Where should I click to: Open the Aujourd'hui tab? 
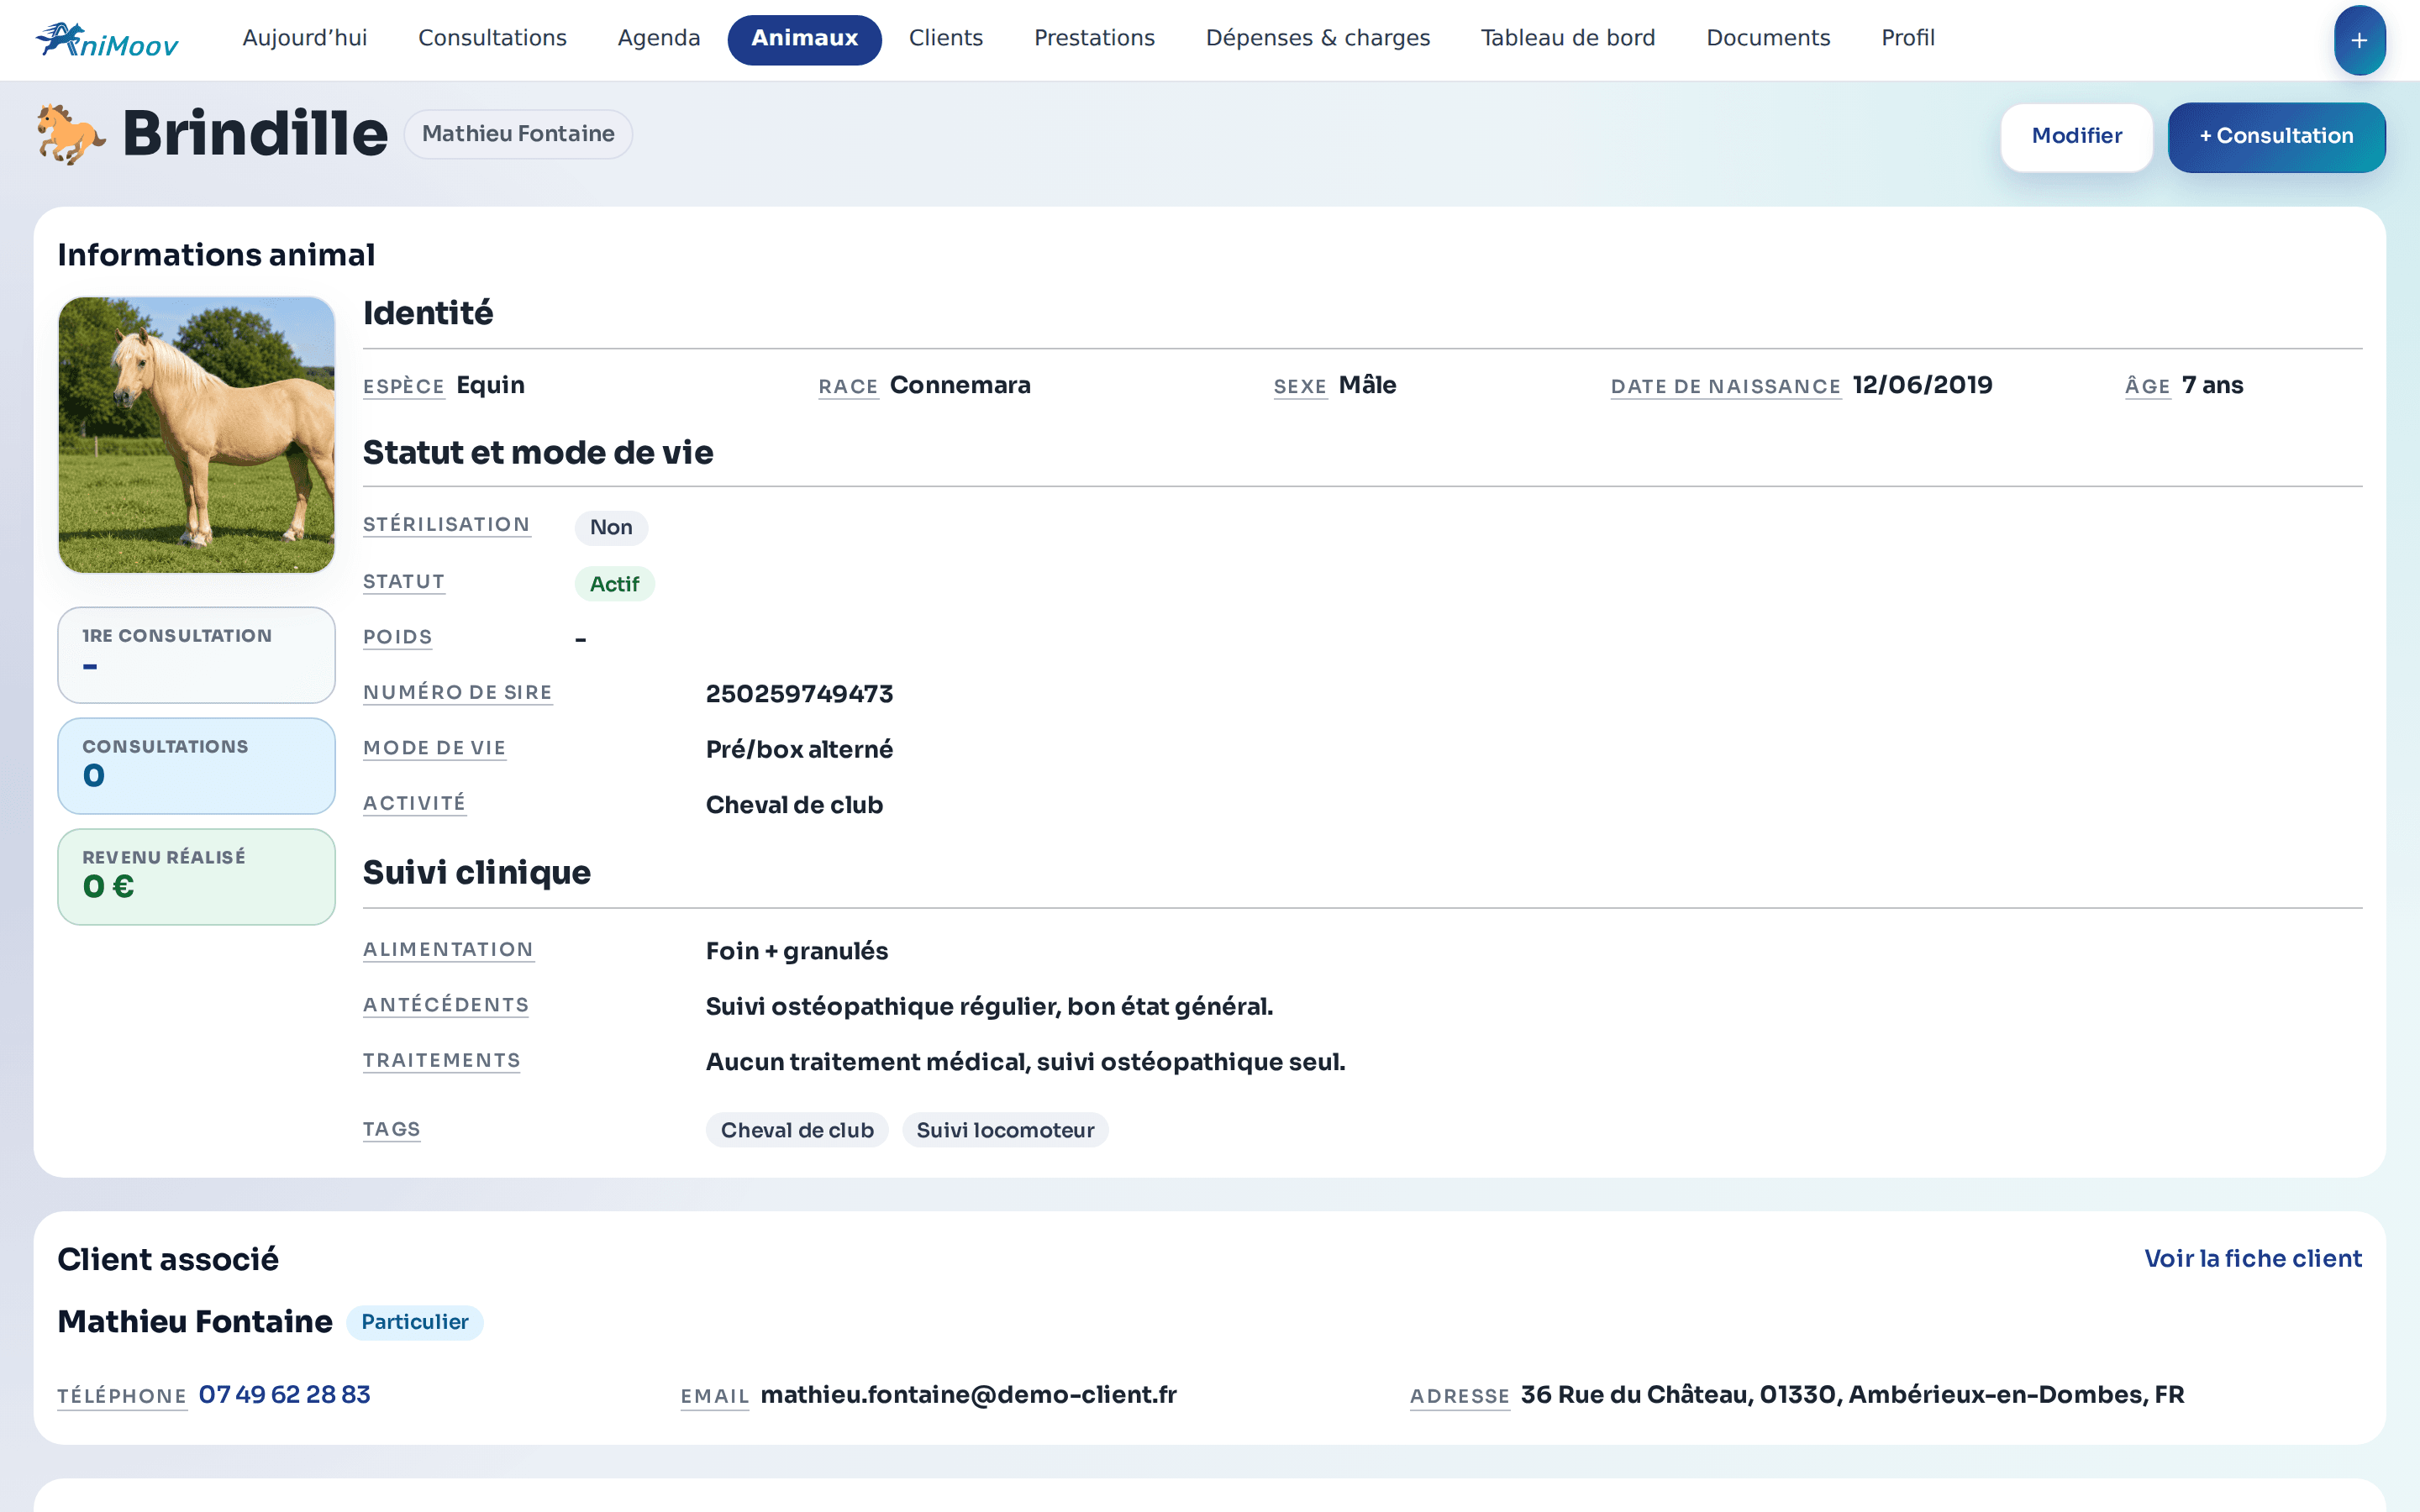(305, 38)
